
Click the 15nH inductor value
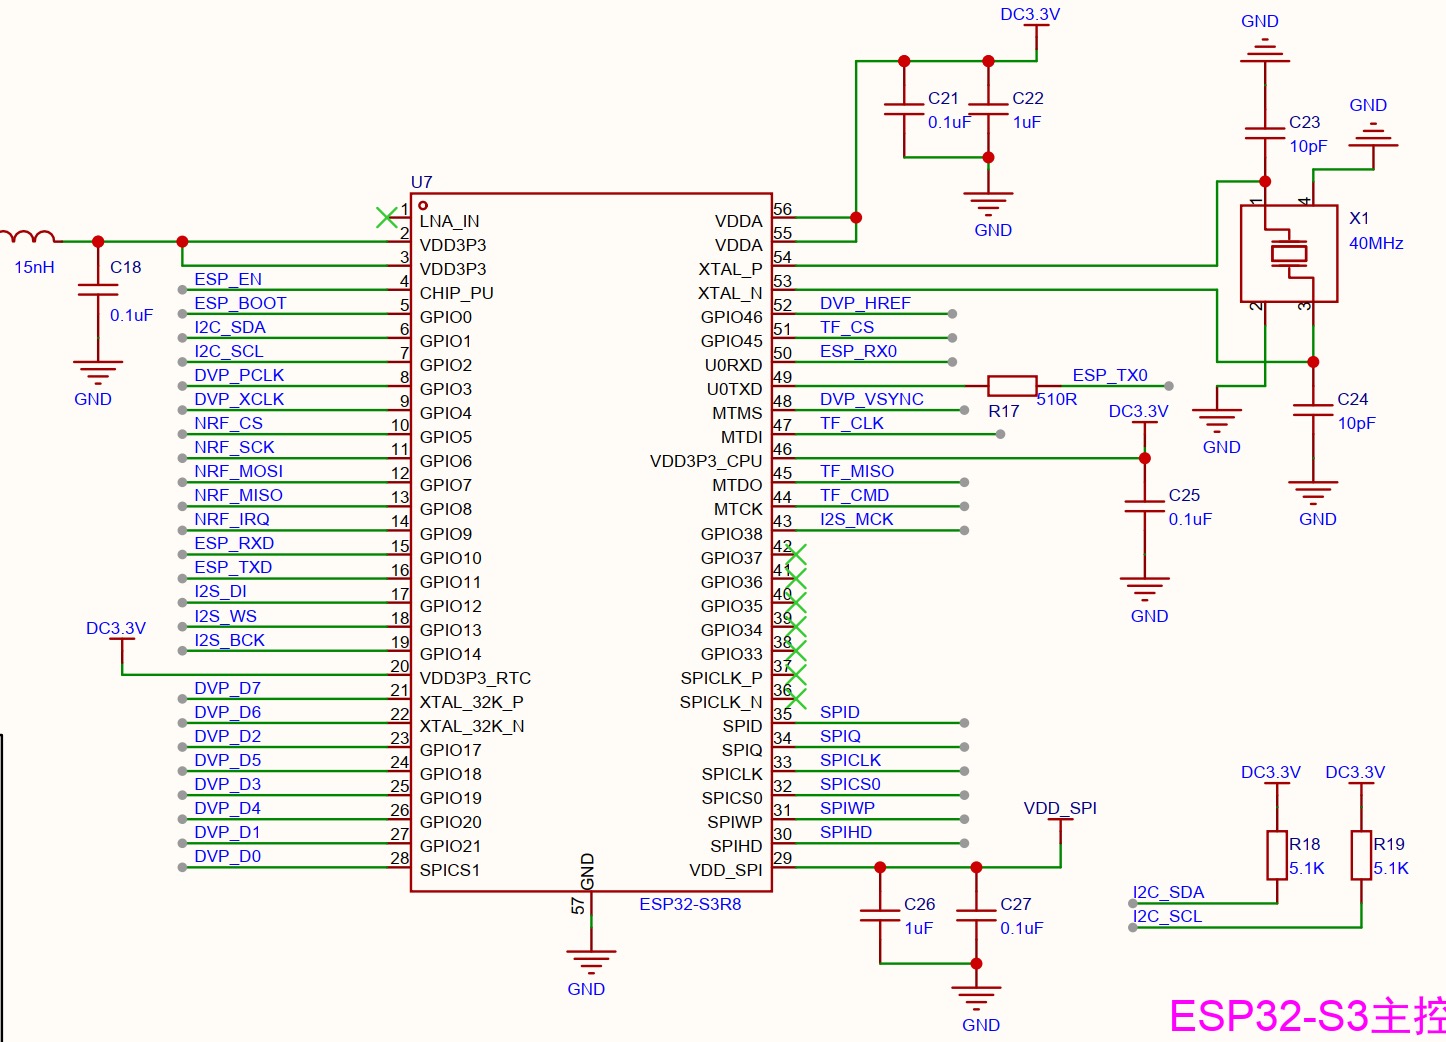(x=34, y=267)
